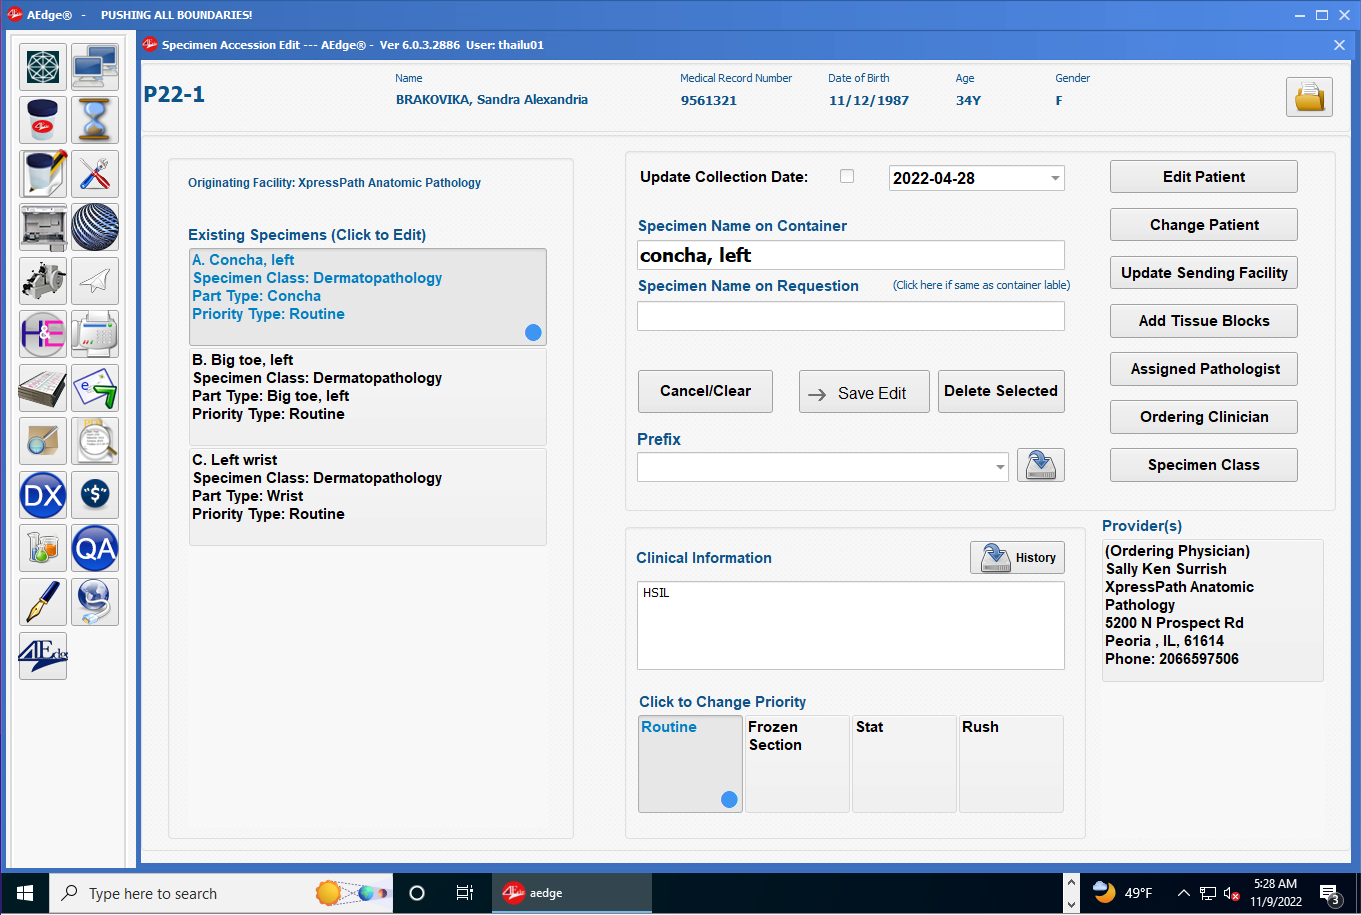Image resolution: width=1361 pixels, height=915 pixels.
Task: Click the Change Patient button
Action: click(1204, 225)
